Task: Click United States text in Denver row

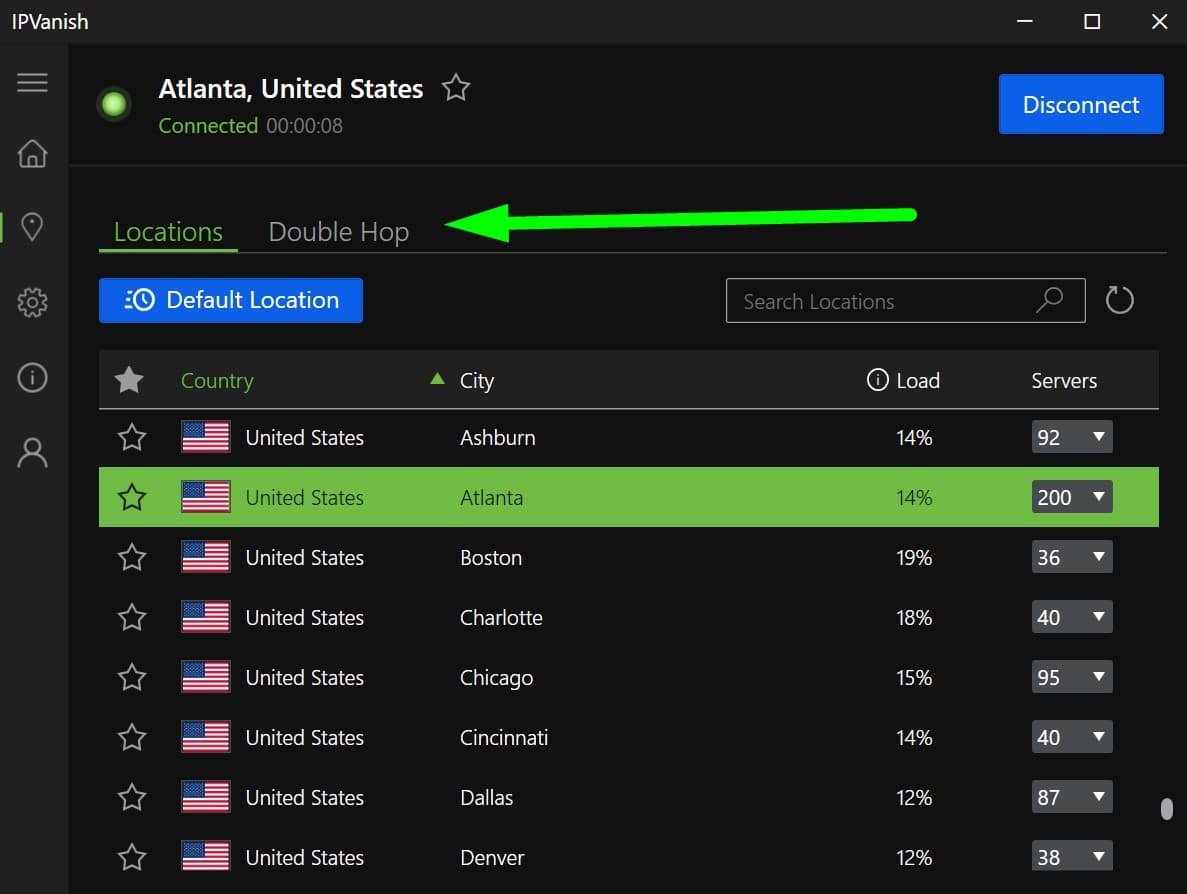Action: pyautogui.click(x=304, y=858)
